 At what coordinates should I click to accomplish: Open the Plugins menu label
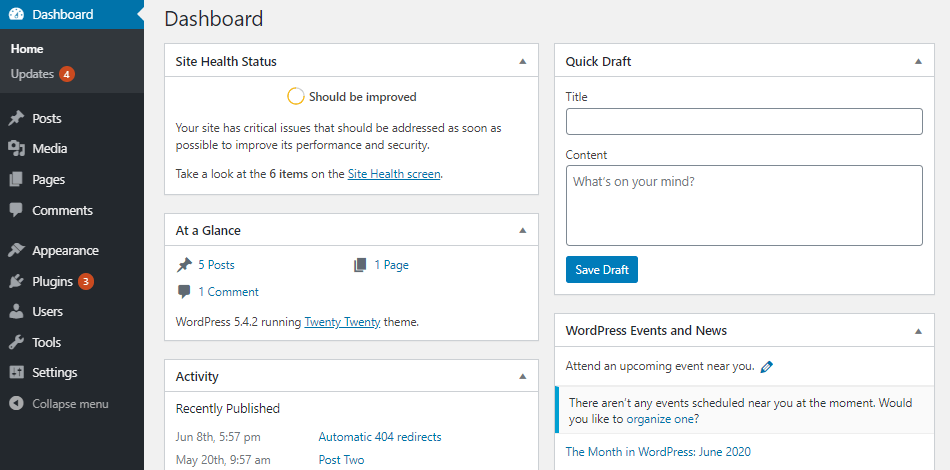coord(53,281)
